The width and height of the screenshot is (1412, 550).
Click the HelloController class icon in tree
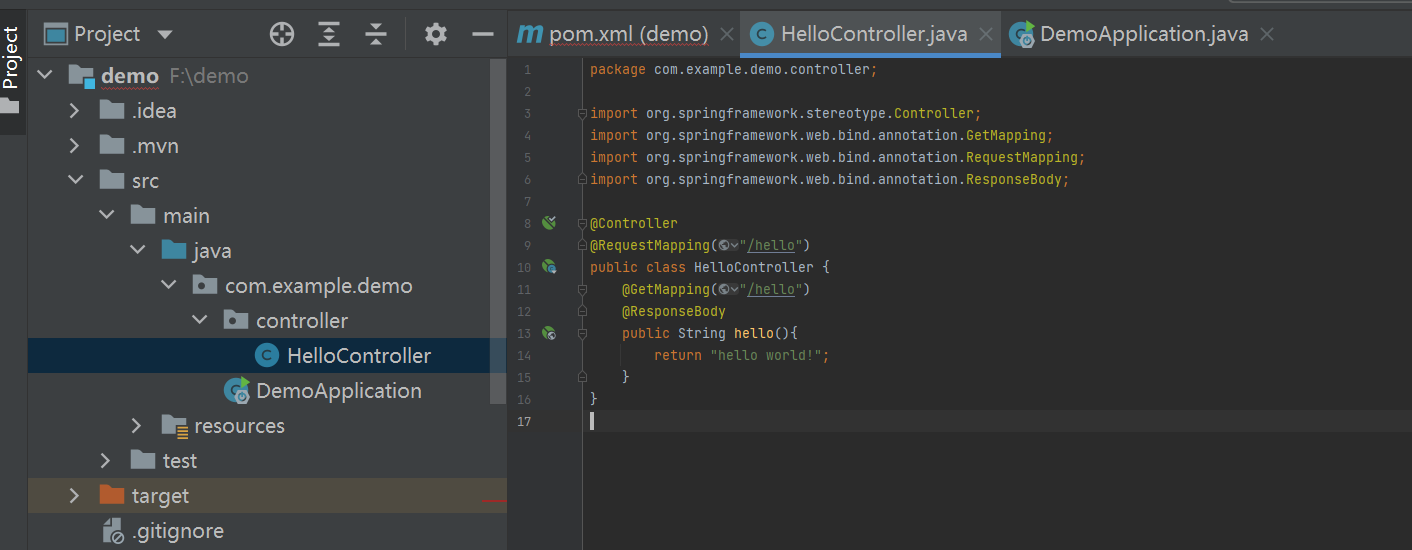267,356
